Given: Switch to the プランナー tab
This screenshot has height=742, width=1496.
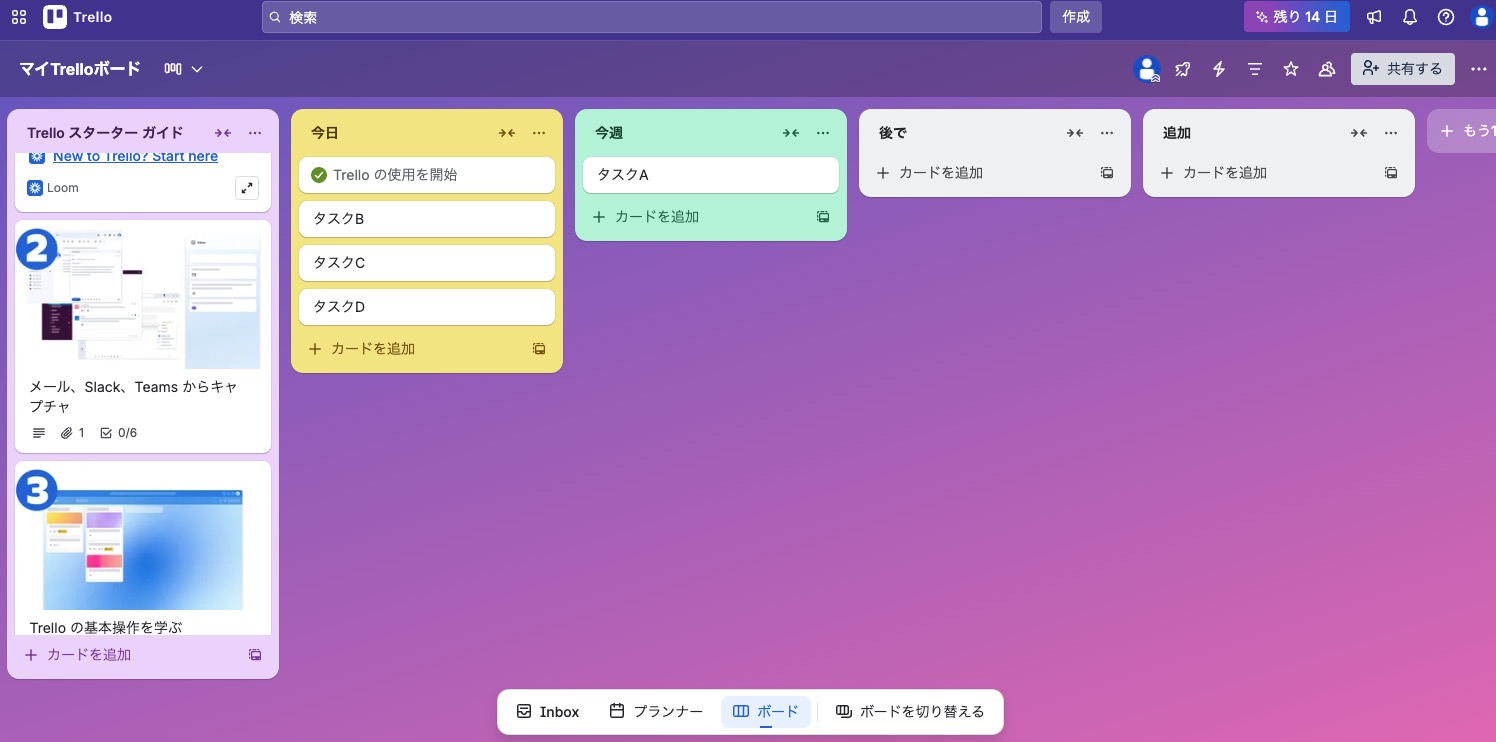Looking at the screenshot, I should point(656,712).
